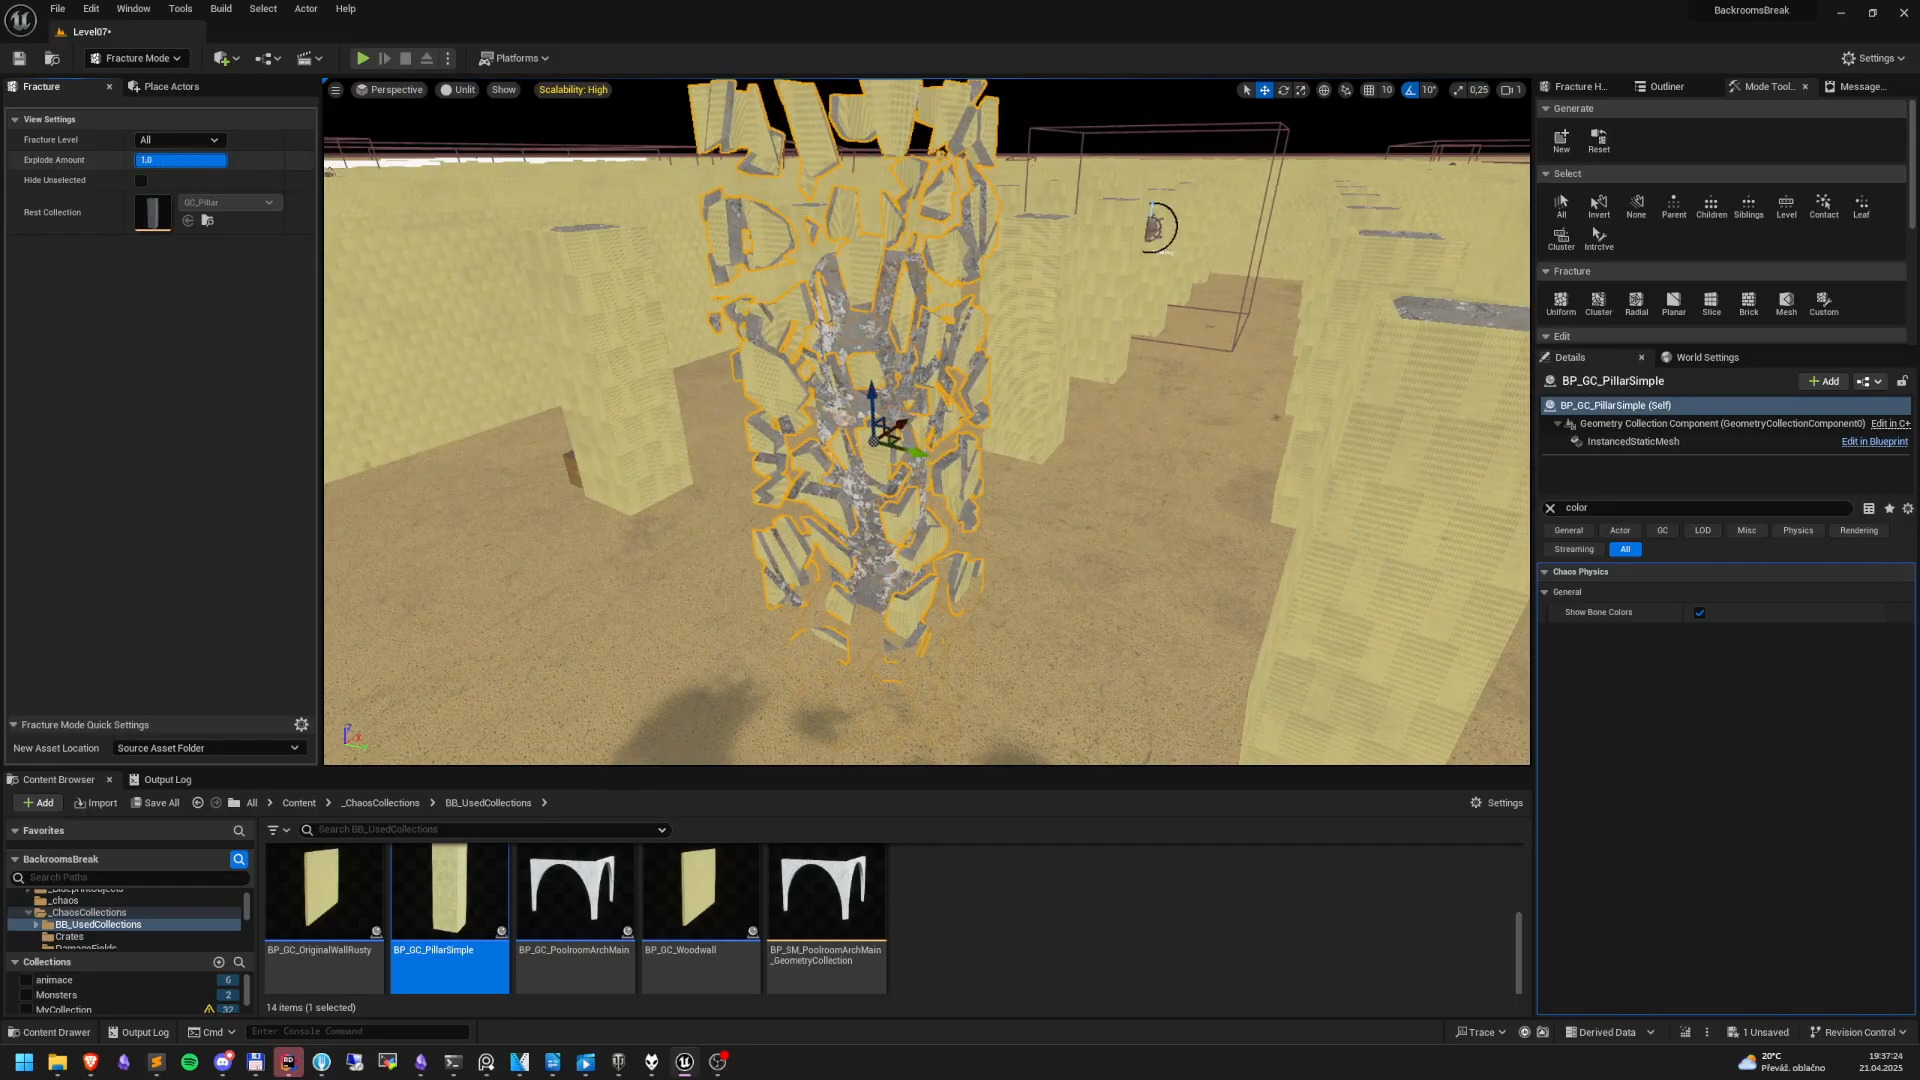
Task: Open the Build menu
Action: (x=220, y=9)
